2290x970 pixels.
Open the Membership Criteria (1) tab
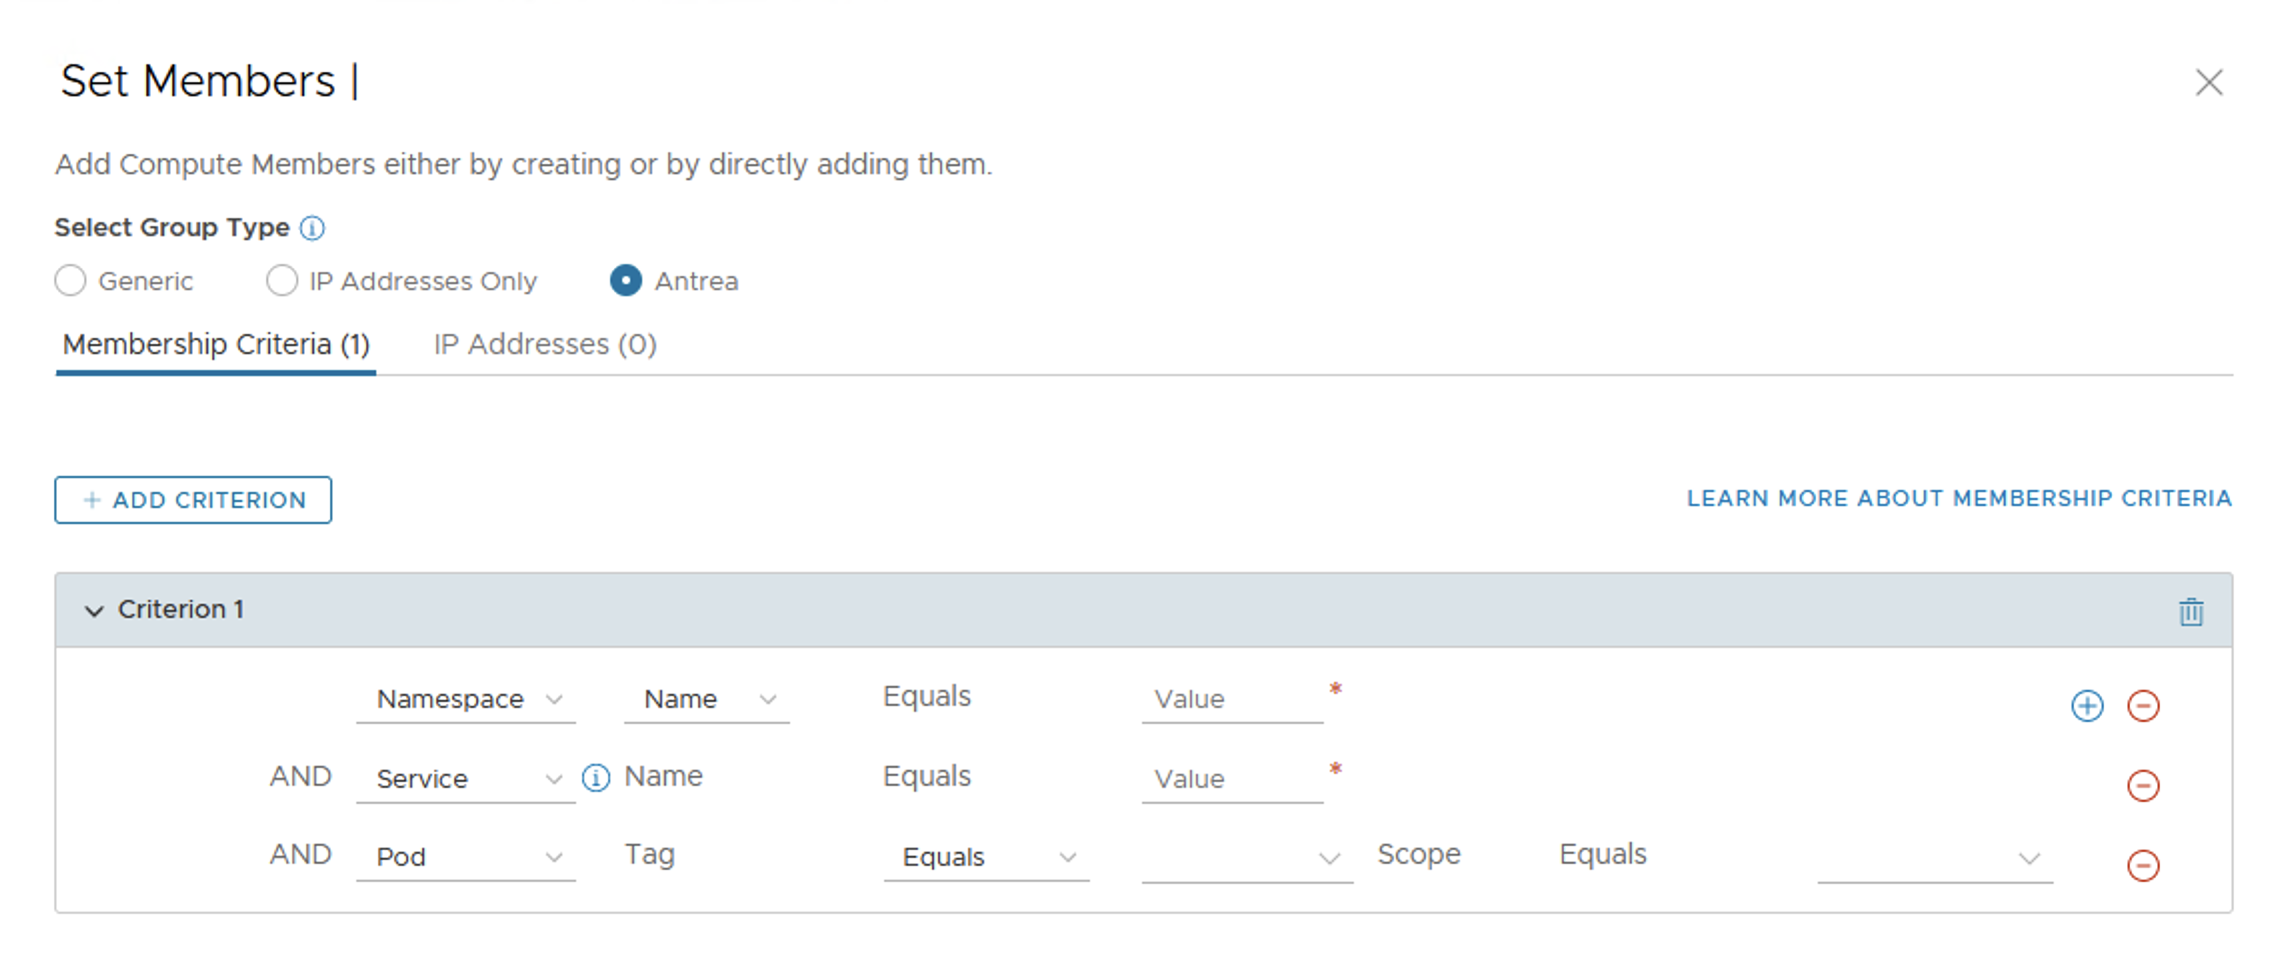(216, 345)
